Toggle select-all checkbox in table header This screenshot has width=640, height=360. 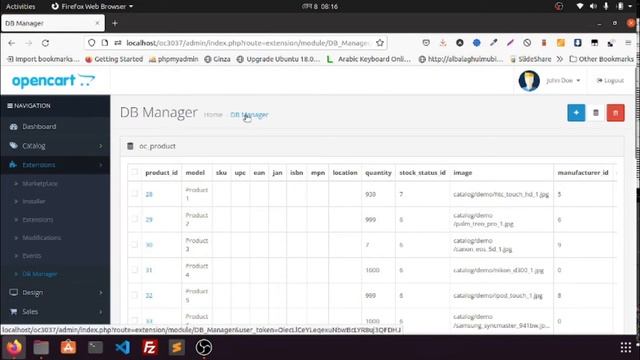pos(134,172)
